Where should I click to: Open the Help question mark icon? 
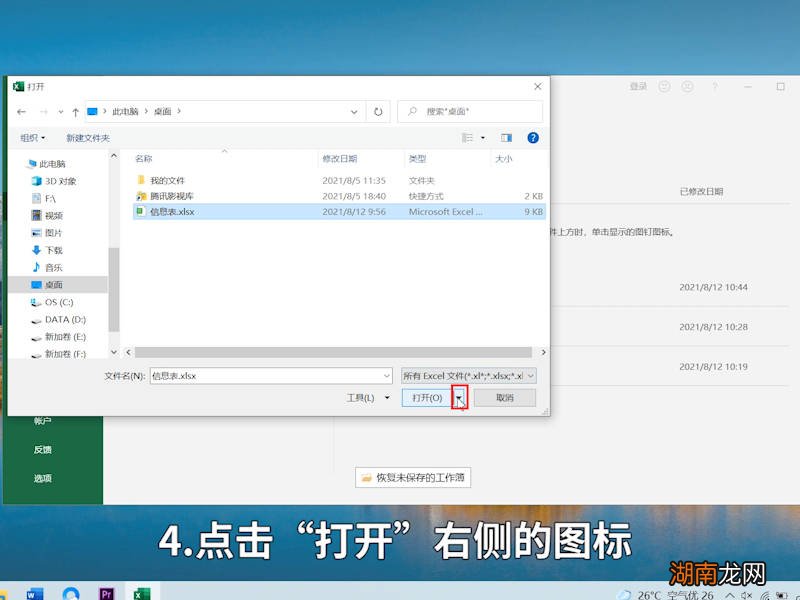point(533,138)
